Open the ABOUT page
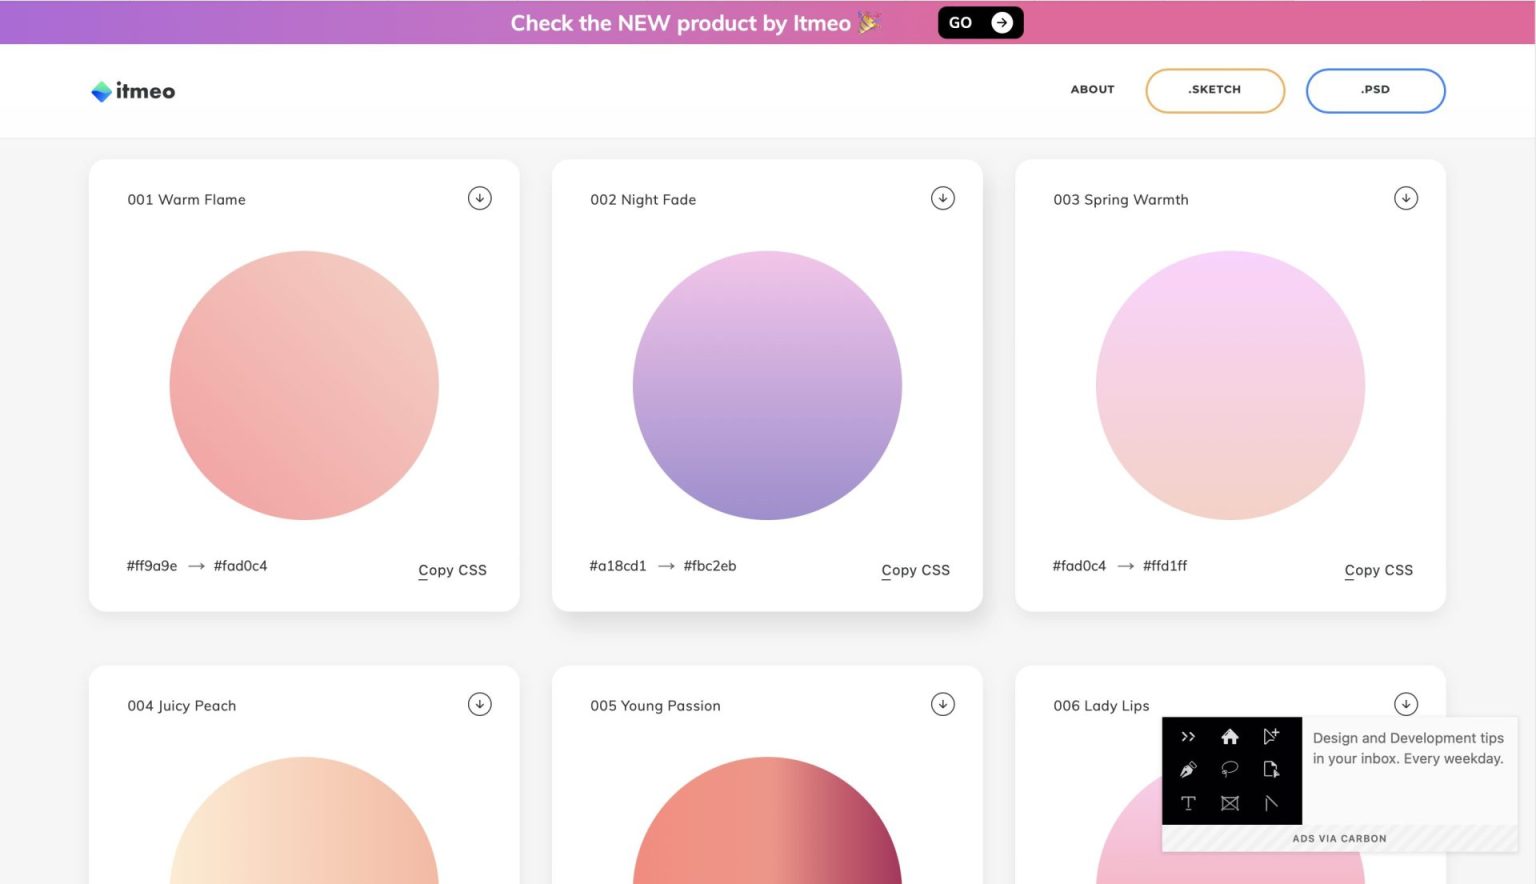 pos(1092,89)
